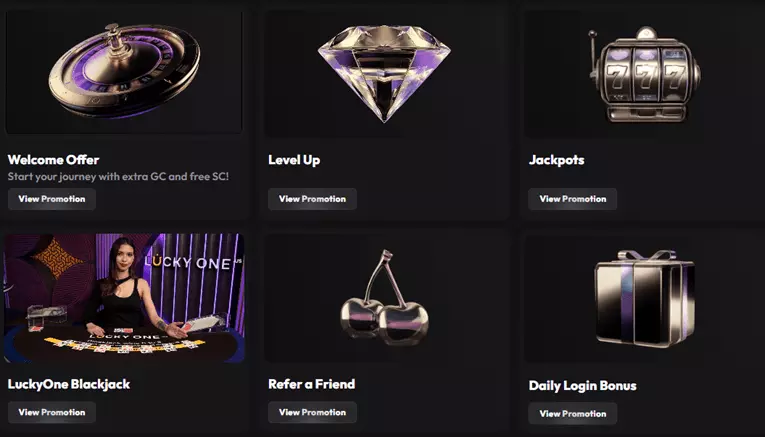This screenshot has width=765, height=437.
Task: Click the Welcome Offer description text
Action: 118,177
